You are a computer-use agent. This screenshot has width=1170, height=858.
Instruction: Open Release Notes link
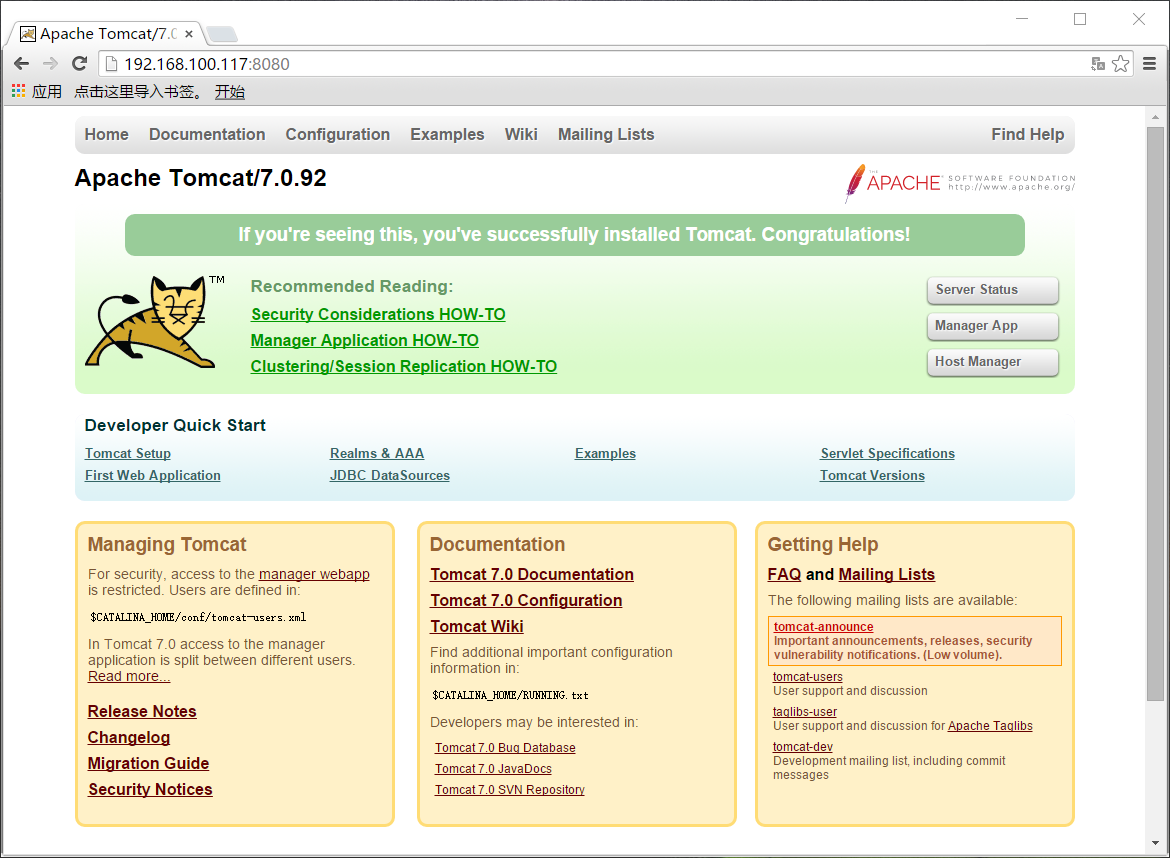[142, 712]
